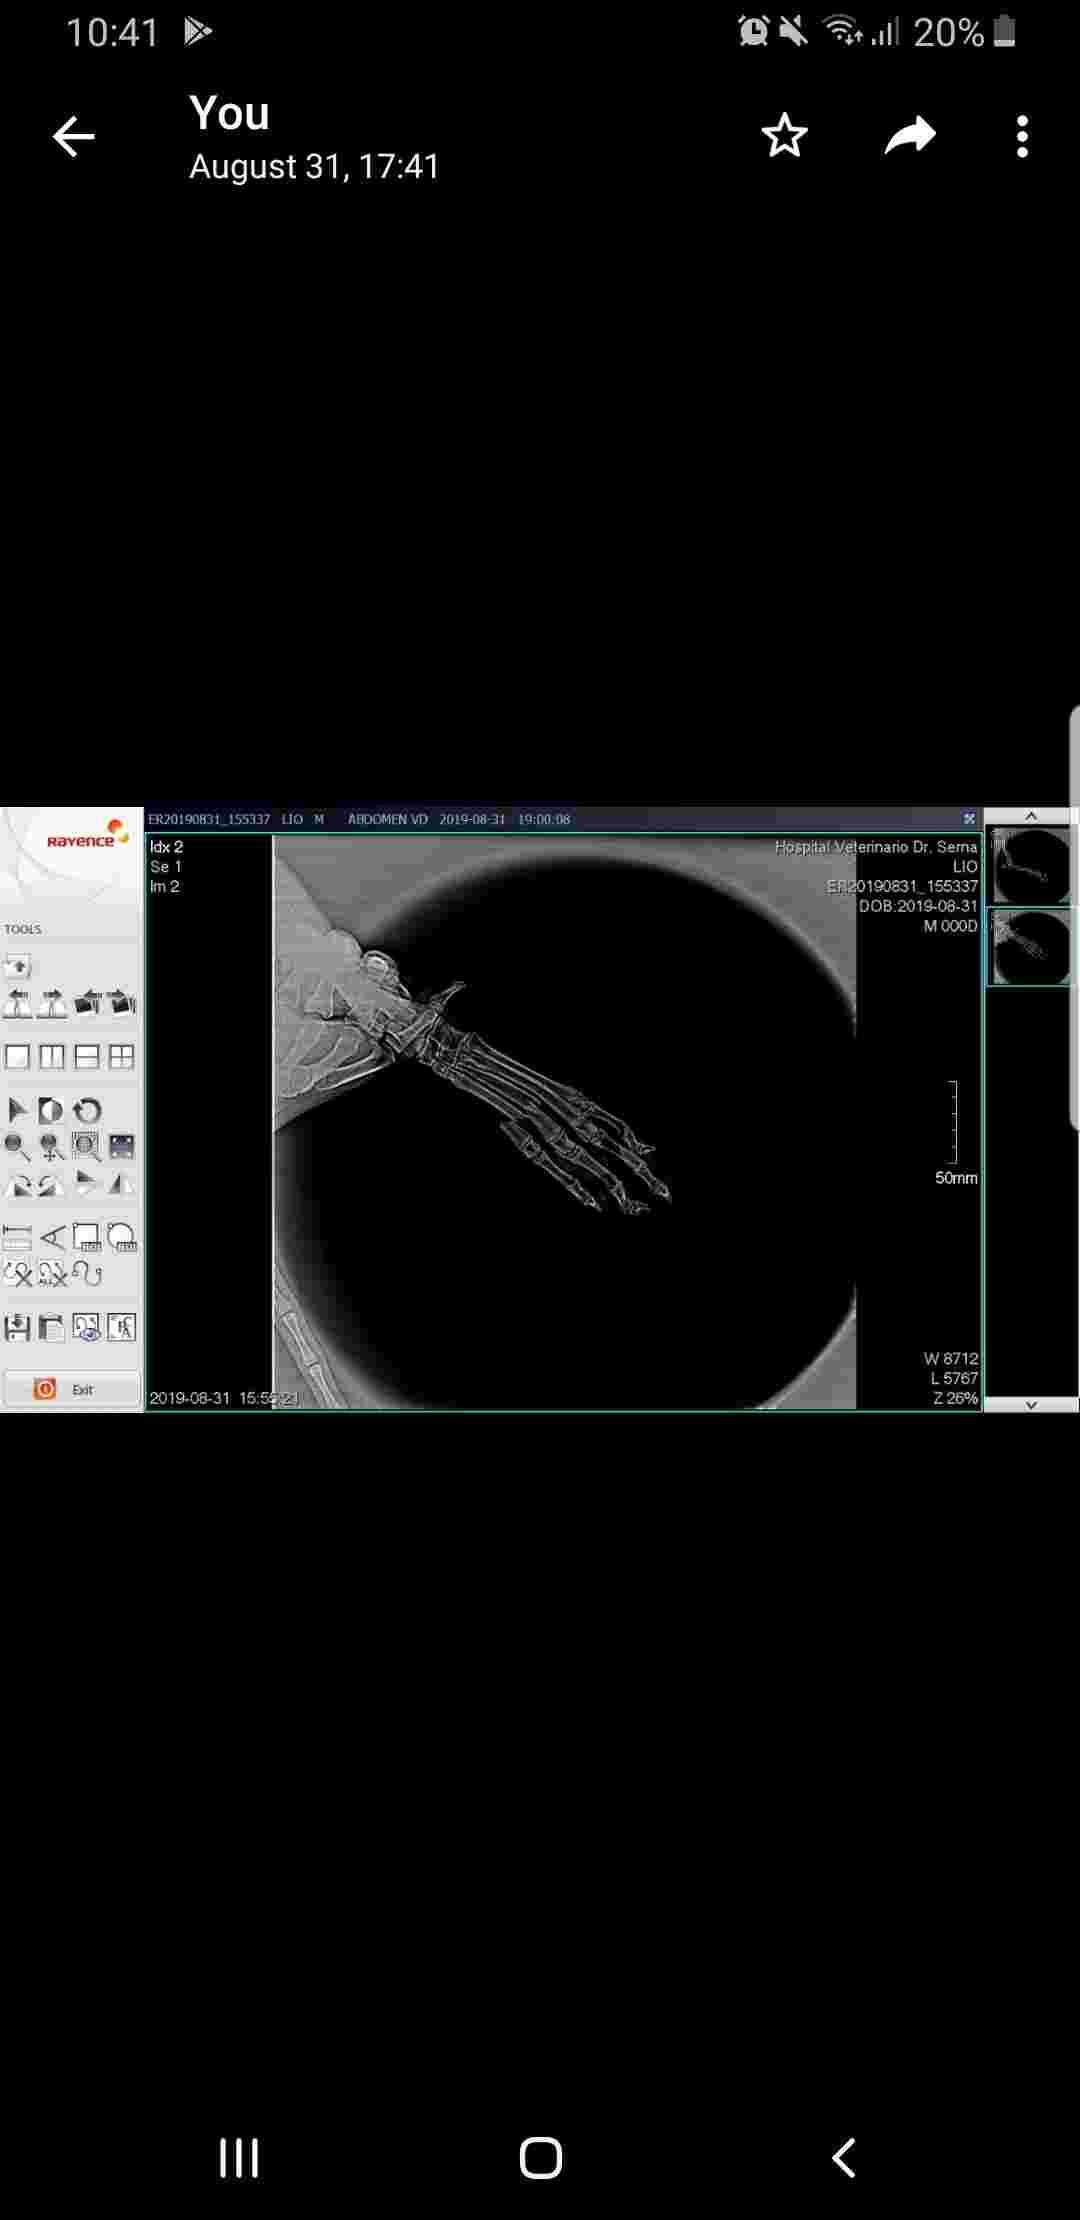Tap the back arrow in the header
The width and height of the screenshot is (1080, 2220).
click(73, 137)
